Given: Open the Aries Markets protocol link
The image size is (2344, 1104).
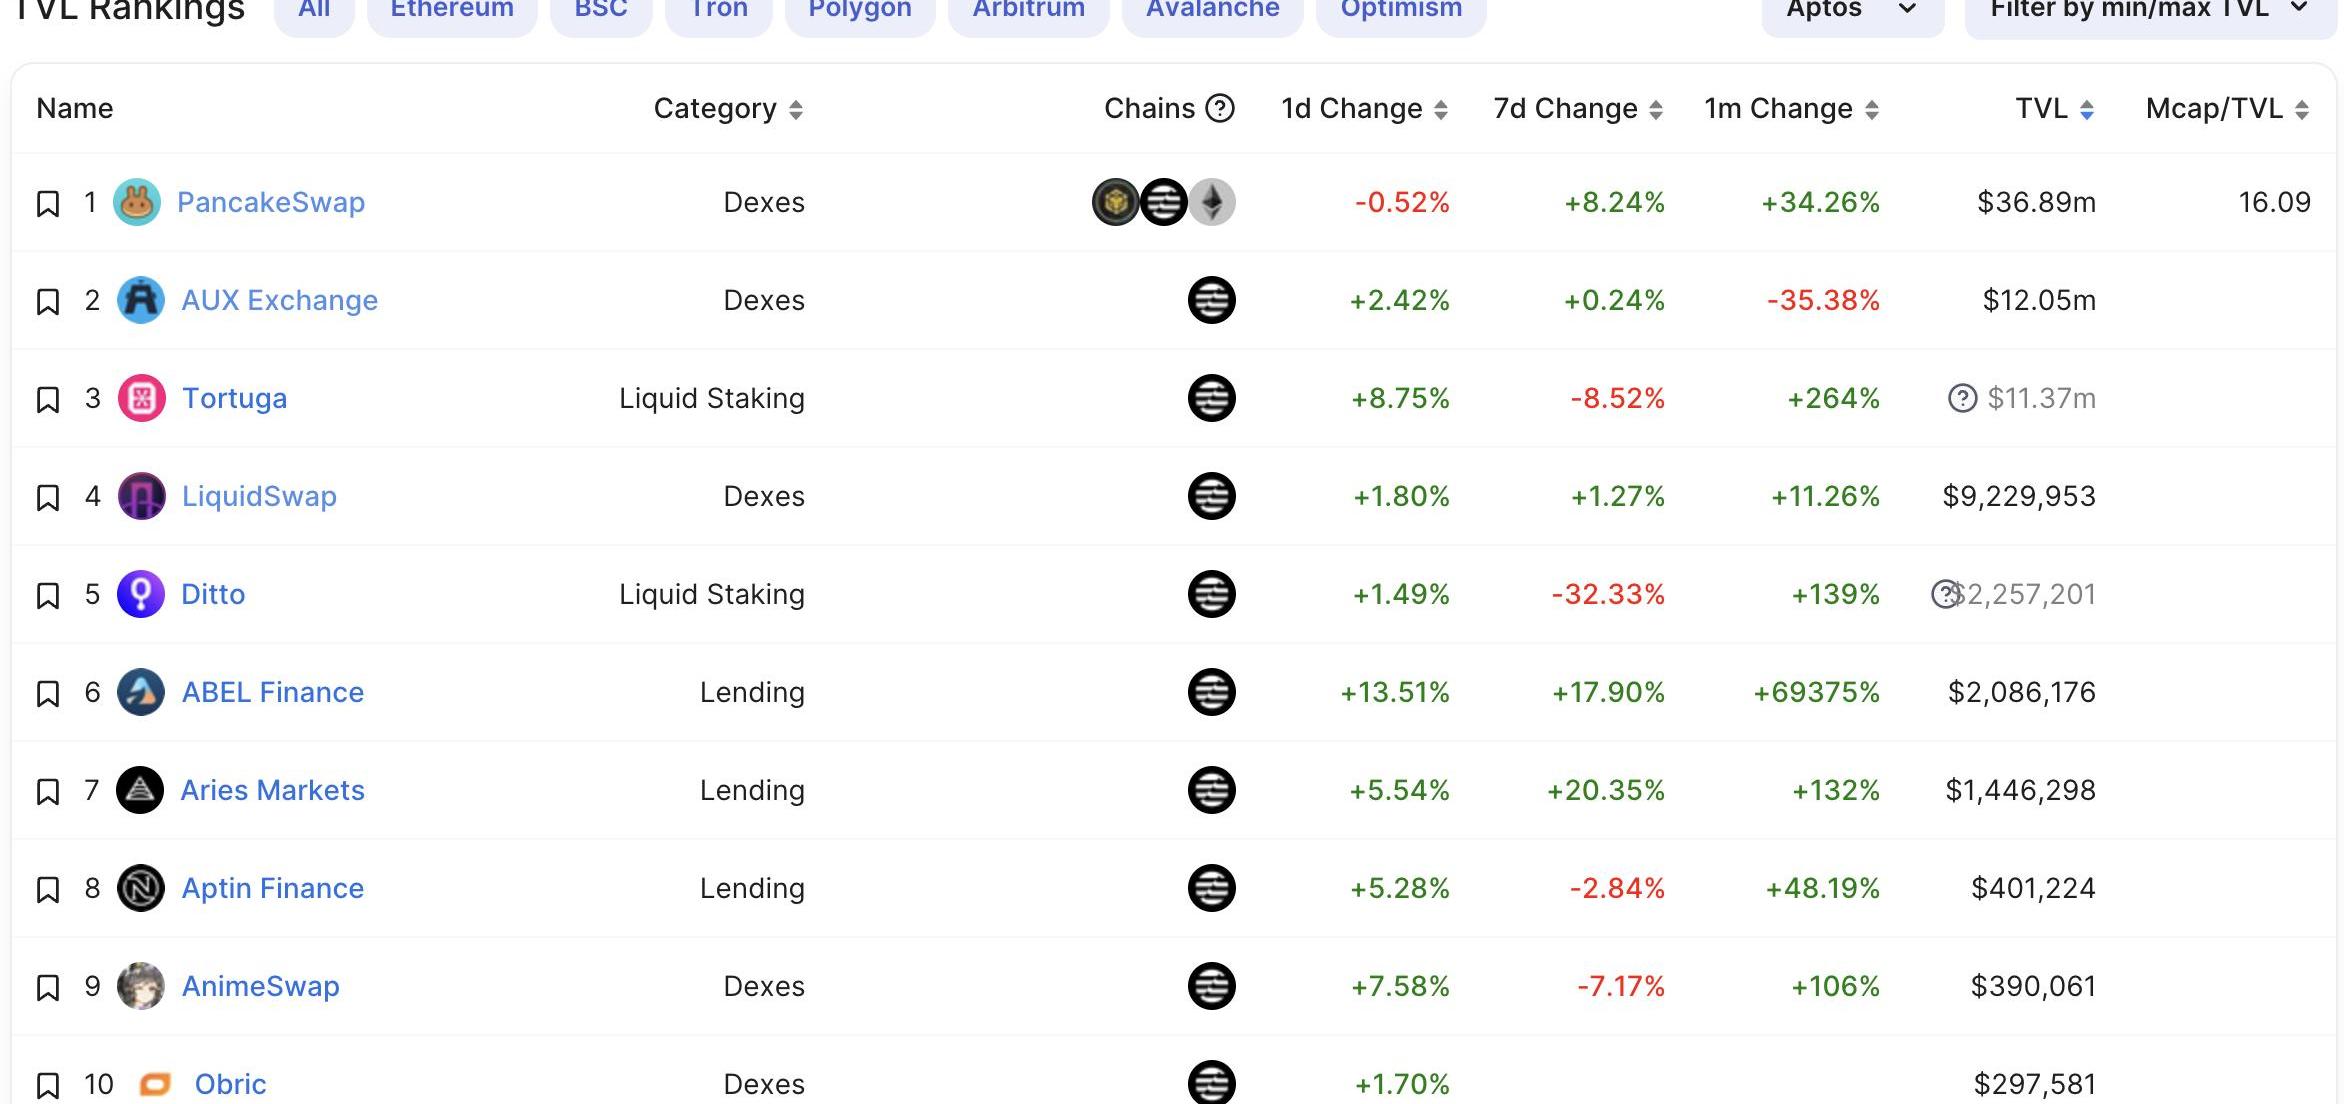Looking at the screenshot, I should (272, 791).
